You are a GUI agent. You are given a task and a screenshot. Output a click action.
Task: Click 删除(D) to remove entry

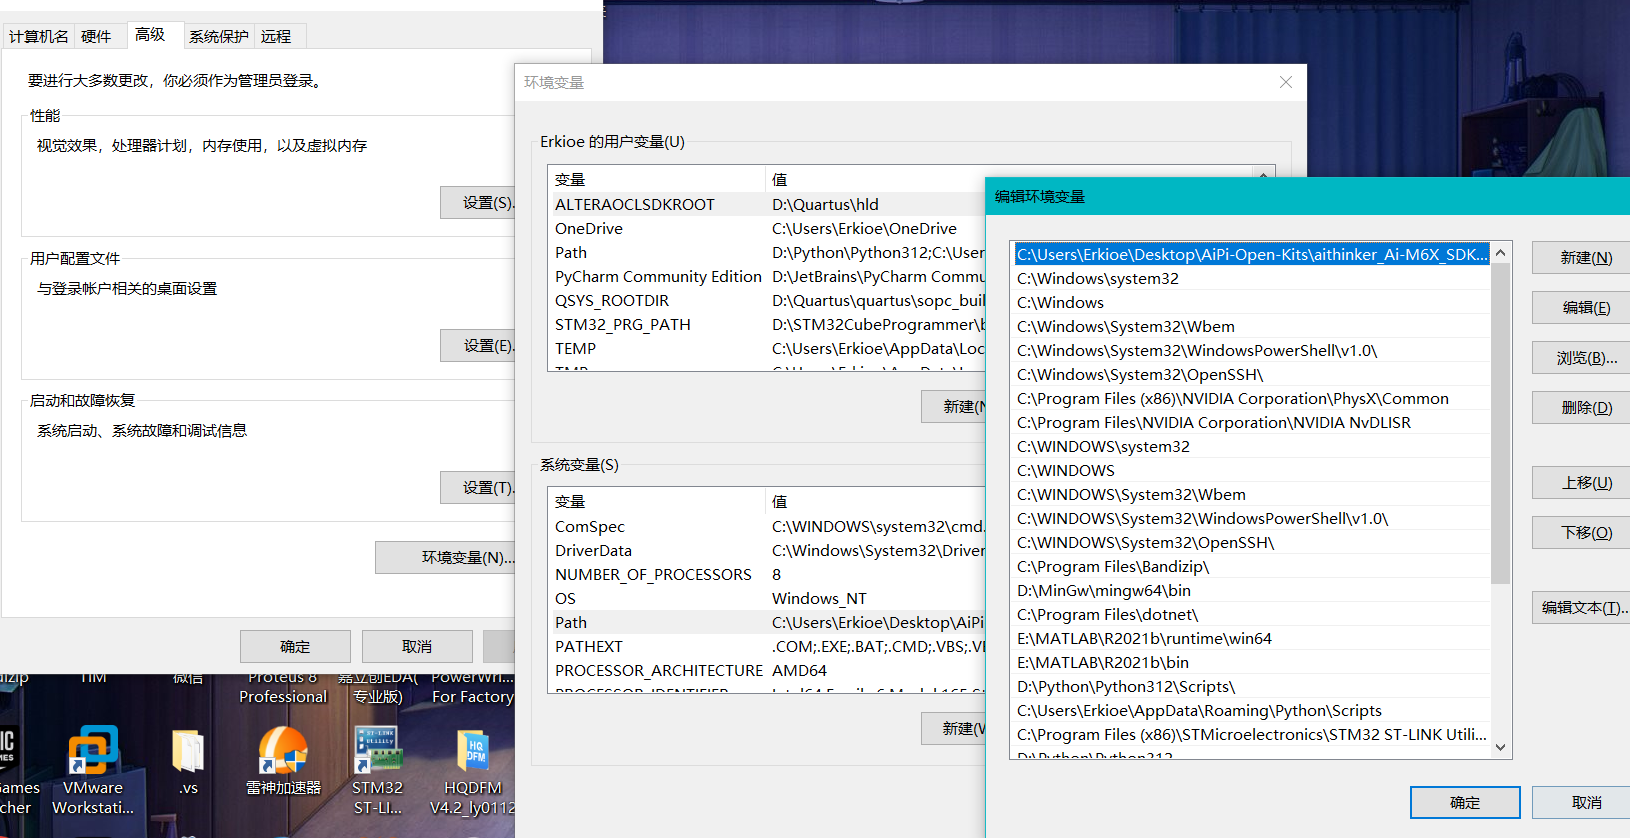coord(1583,407)
